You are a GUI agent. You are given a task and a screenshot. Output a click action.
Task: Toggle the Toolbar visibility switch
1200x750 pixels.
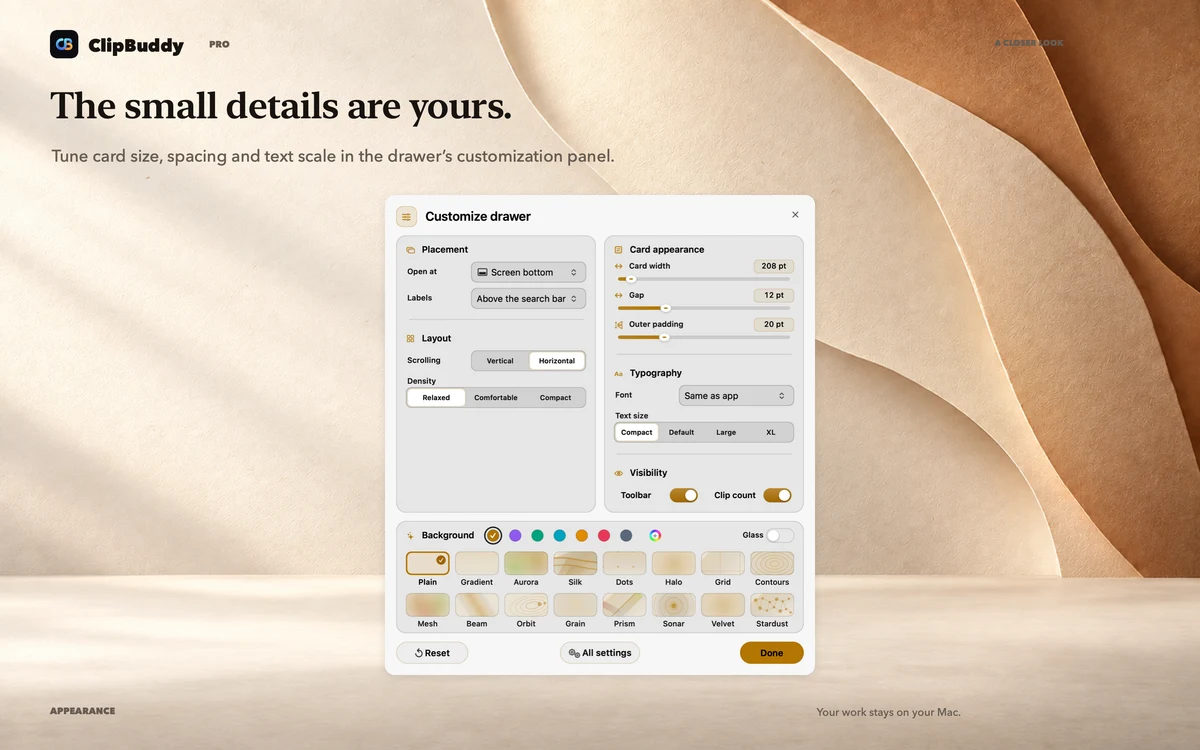coord(684,495)
